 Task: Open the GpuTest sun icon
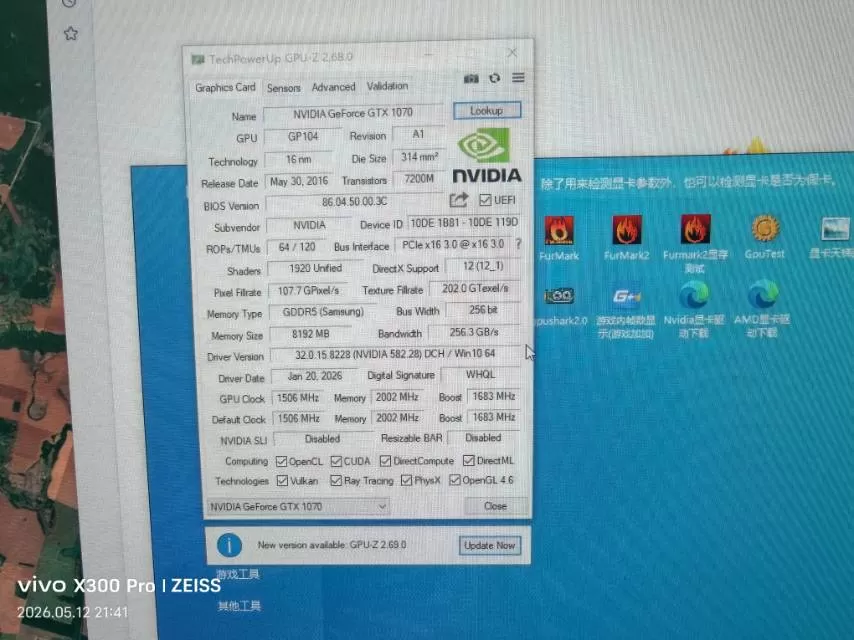click(765, 228)
